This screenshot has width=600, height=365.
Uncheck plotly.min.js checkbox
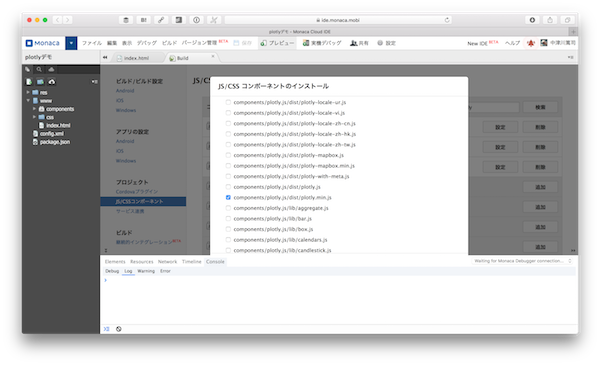pos(228,197)
